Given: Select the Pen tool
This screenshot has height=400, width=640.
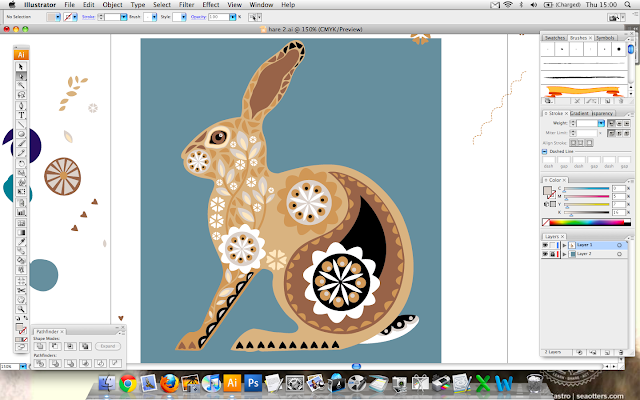Looking at the screenshot, I should [x=21, y=106].
